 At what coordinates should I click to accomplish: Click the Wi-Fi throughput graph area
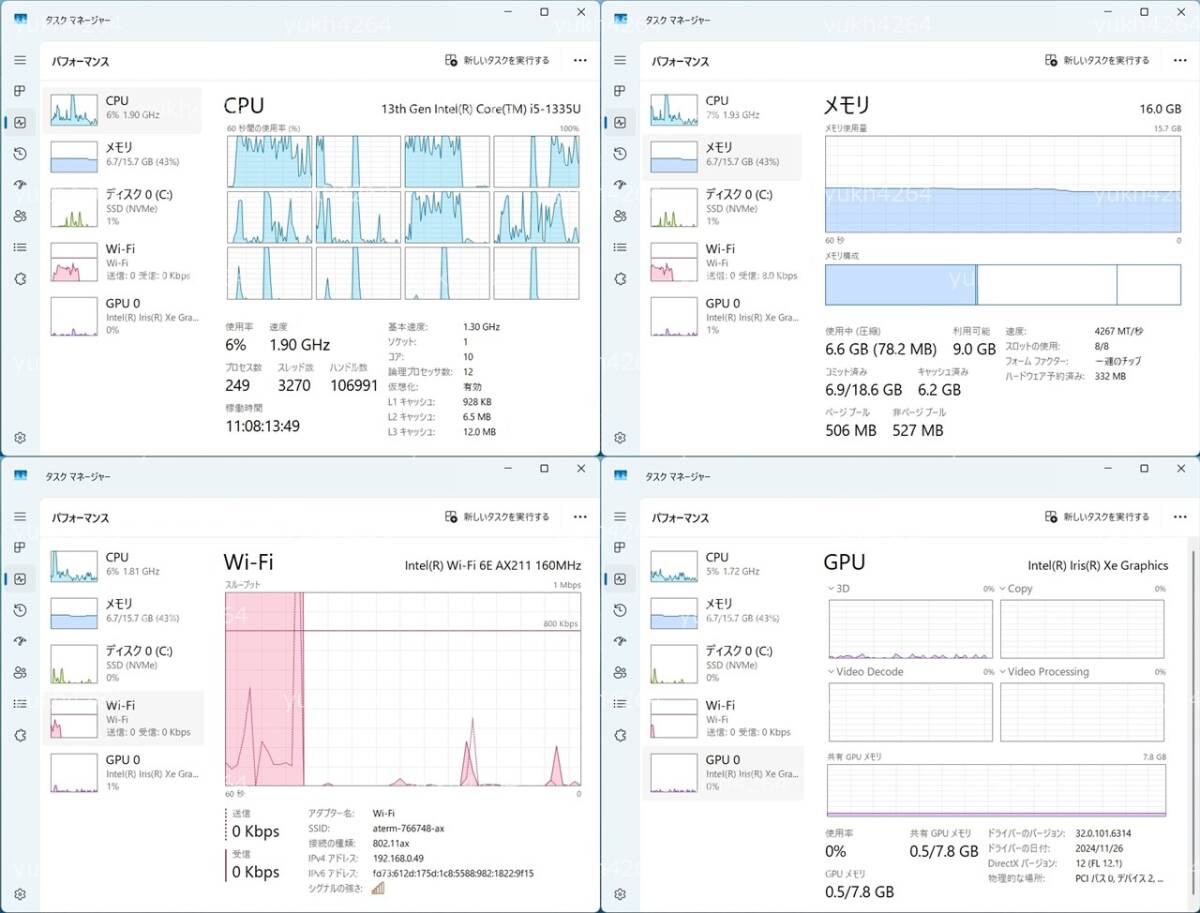click(x=402, y=688)
